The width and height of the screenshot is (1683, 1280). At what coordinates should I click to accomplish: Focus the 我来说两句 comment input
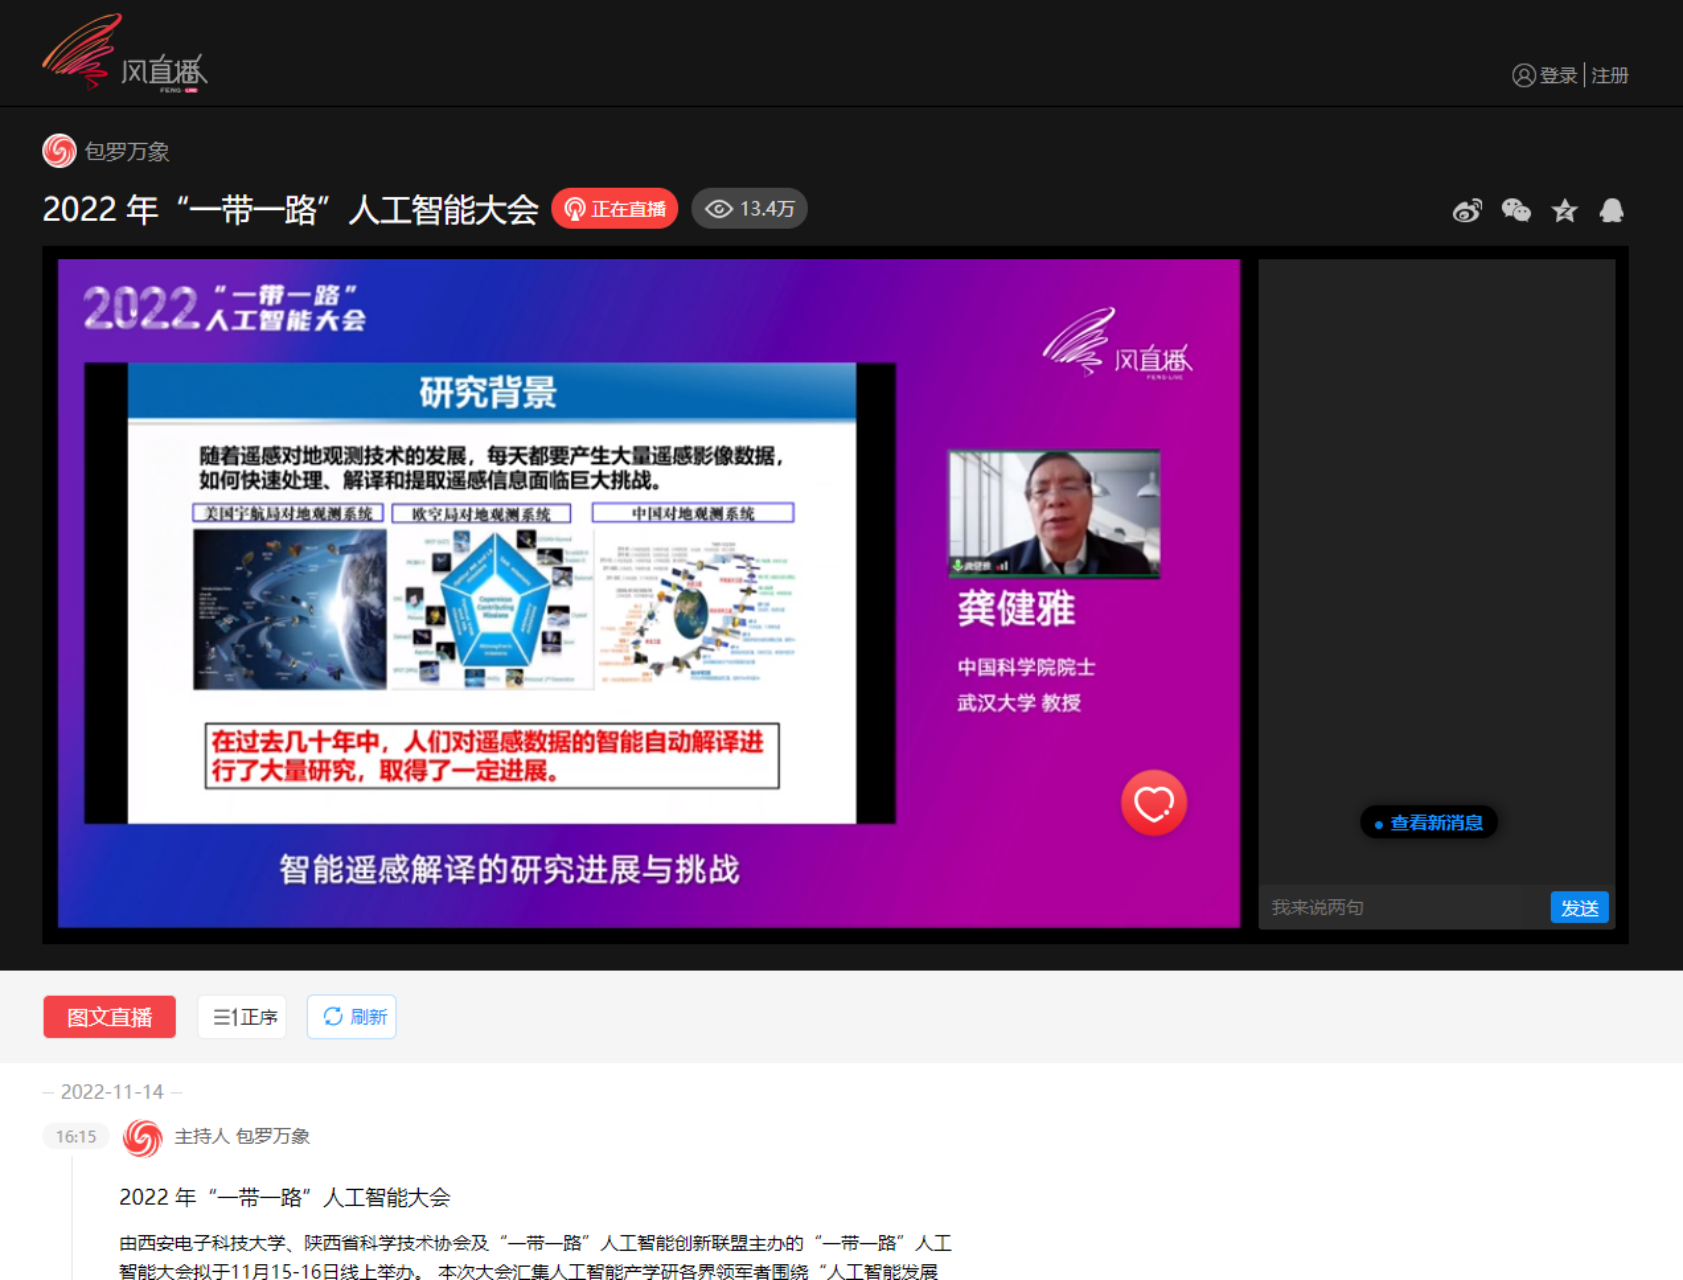click(1400, 907)
